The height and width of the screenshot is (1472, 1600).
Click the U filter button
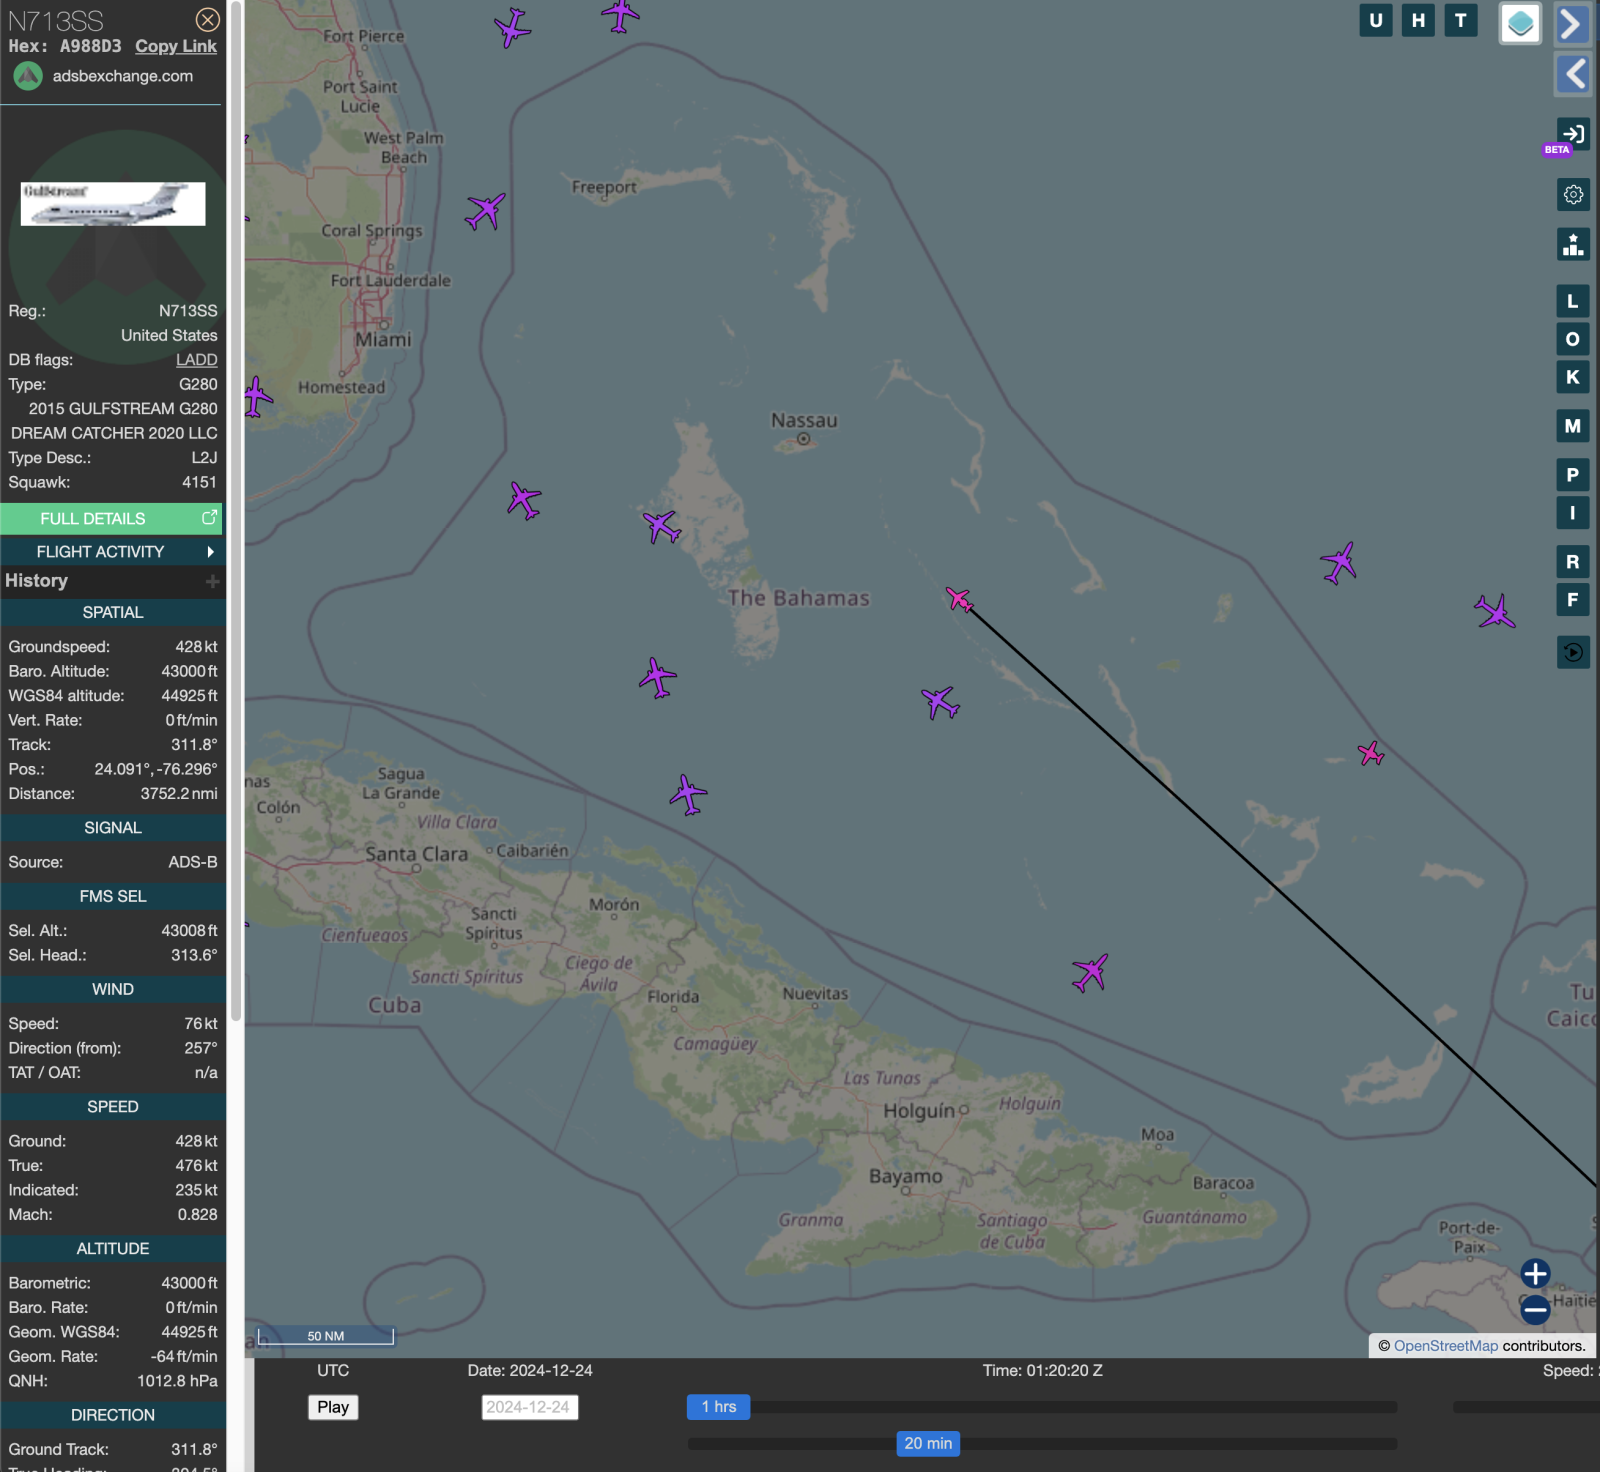pos(1376,20)
